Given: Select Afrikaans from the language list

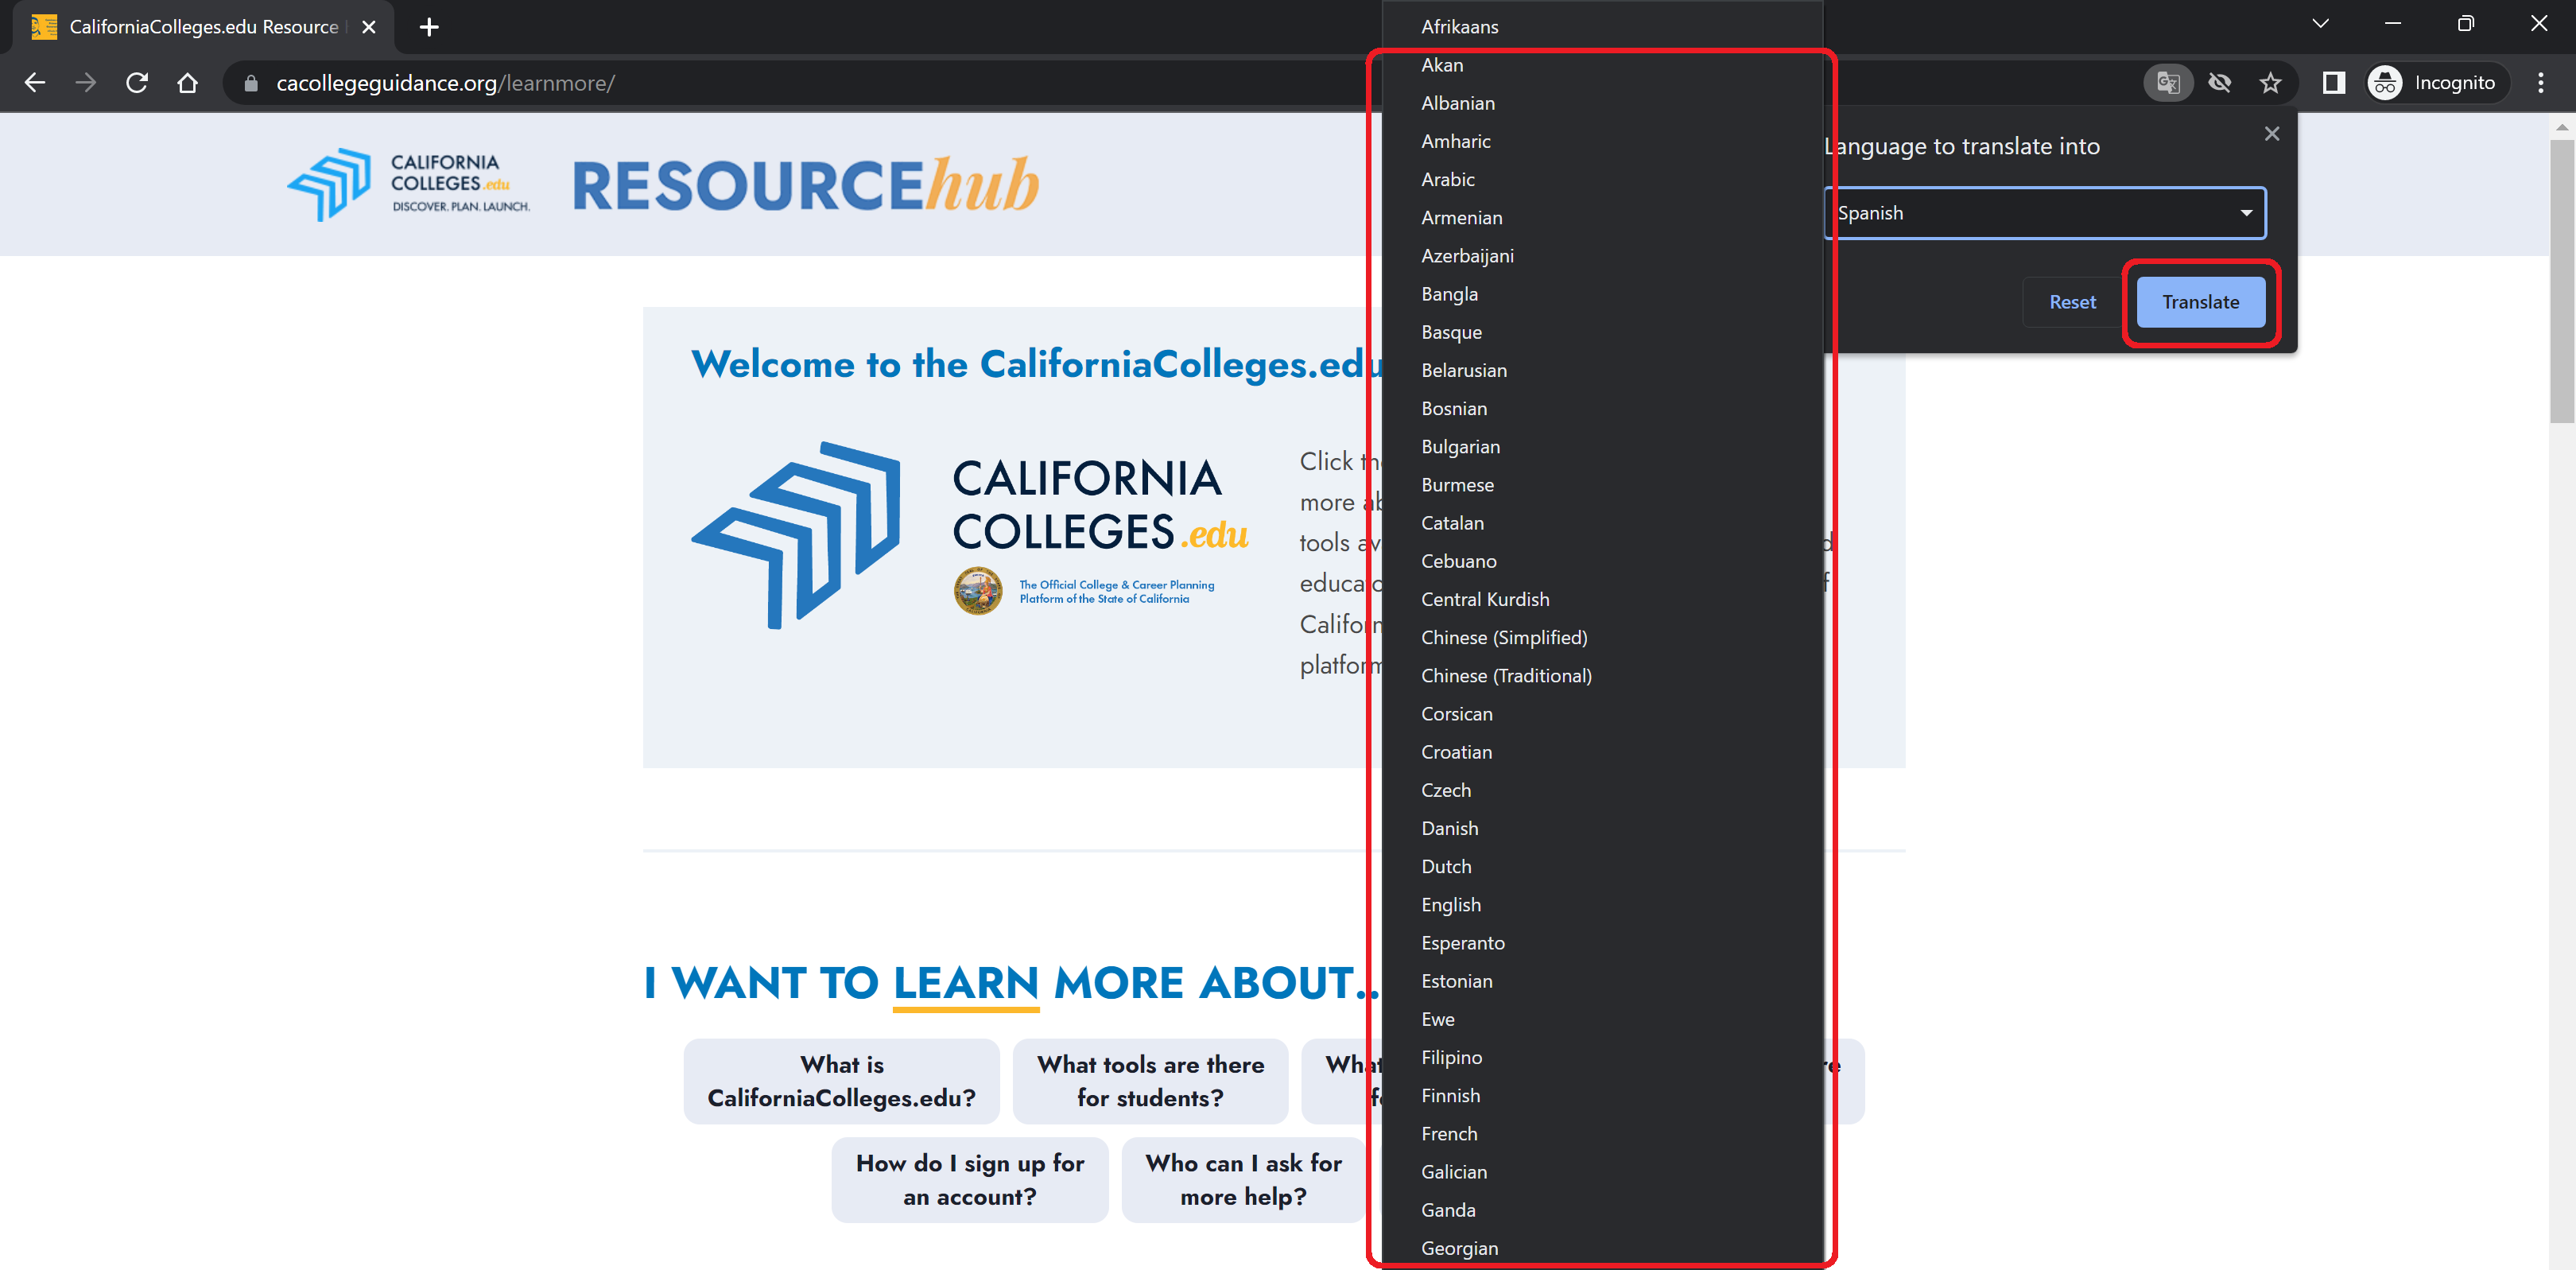Looking at the screenshot, I should [x=1602, y=27].
